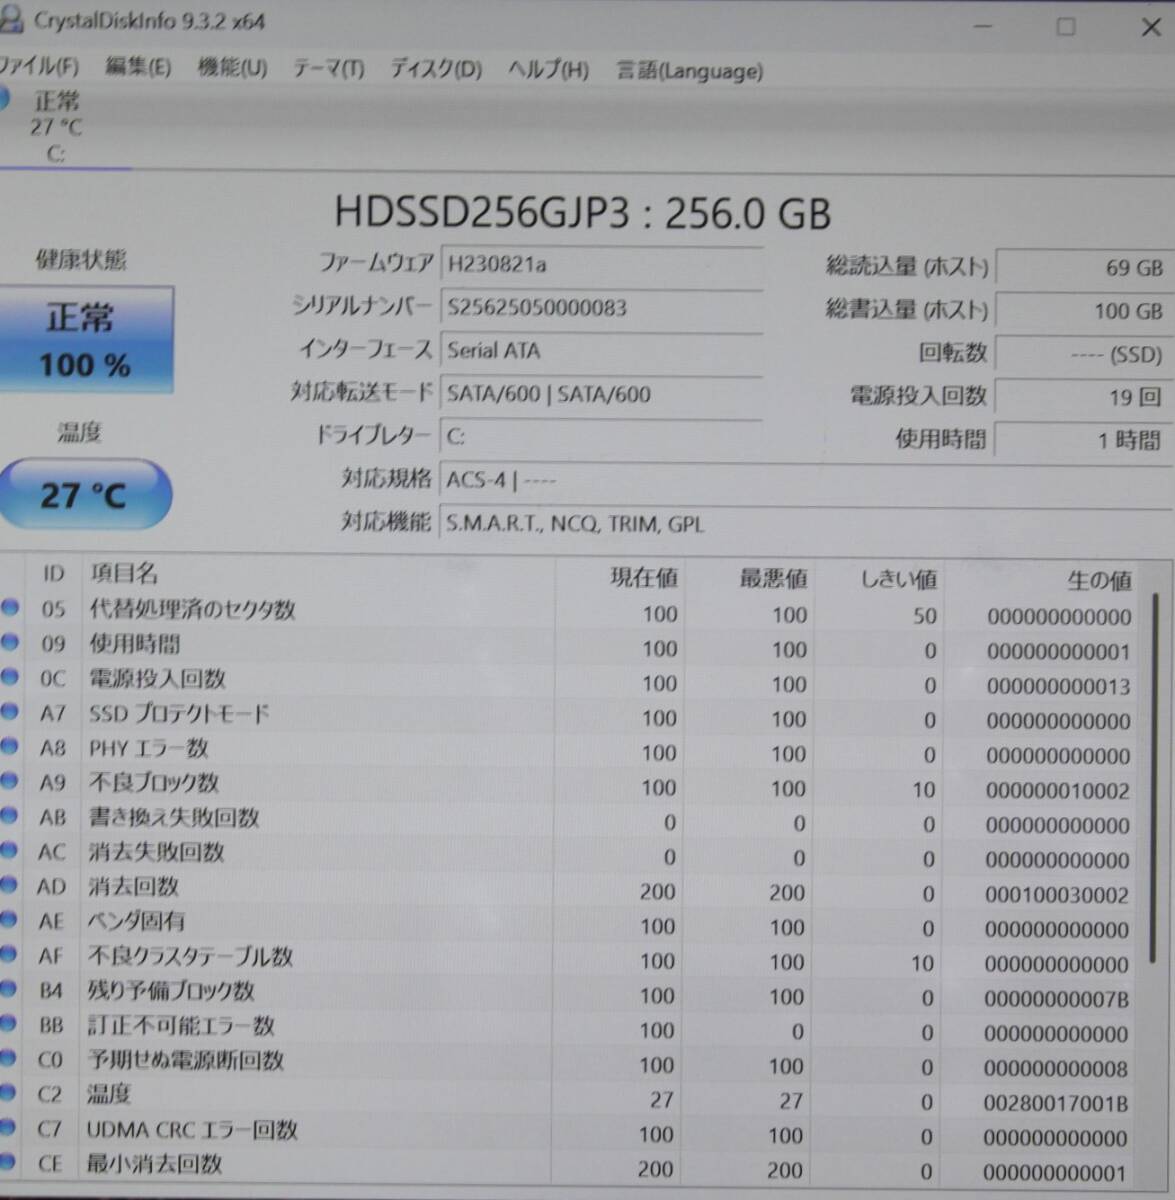Click the status dot next to UDMA CRC エラー回数
The image size is (1175, 1200).
[10, 1128]
